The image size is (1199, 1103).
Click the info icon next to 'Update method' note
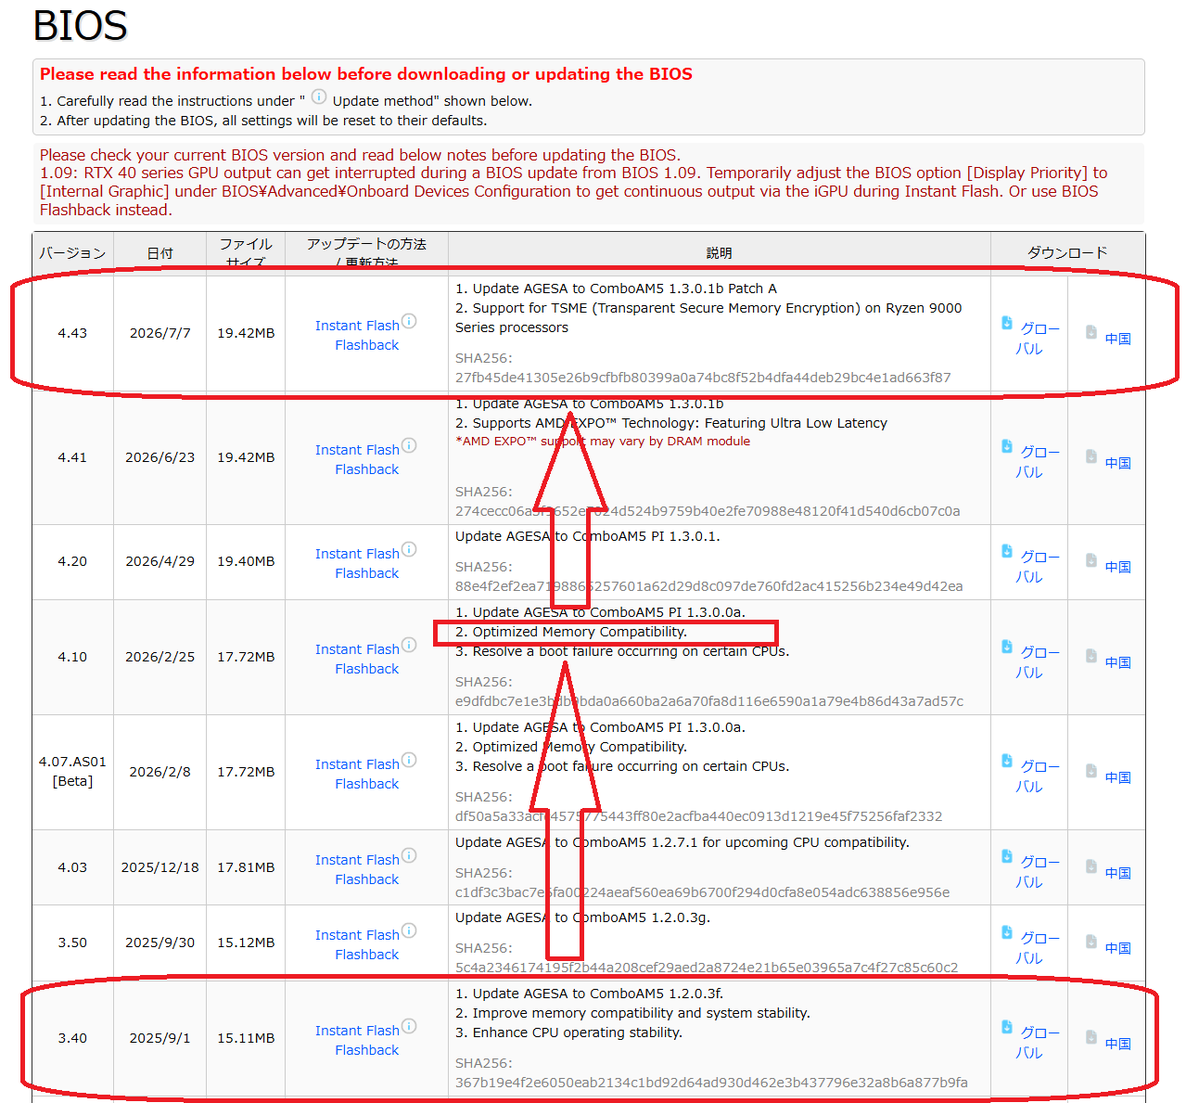[319, 97]
